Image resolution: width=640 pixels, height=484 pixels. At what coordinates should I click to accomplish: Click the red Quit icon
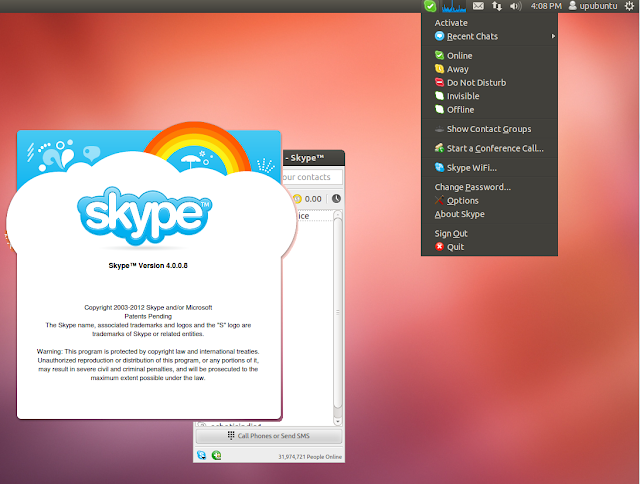(439, 246)
